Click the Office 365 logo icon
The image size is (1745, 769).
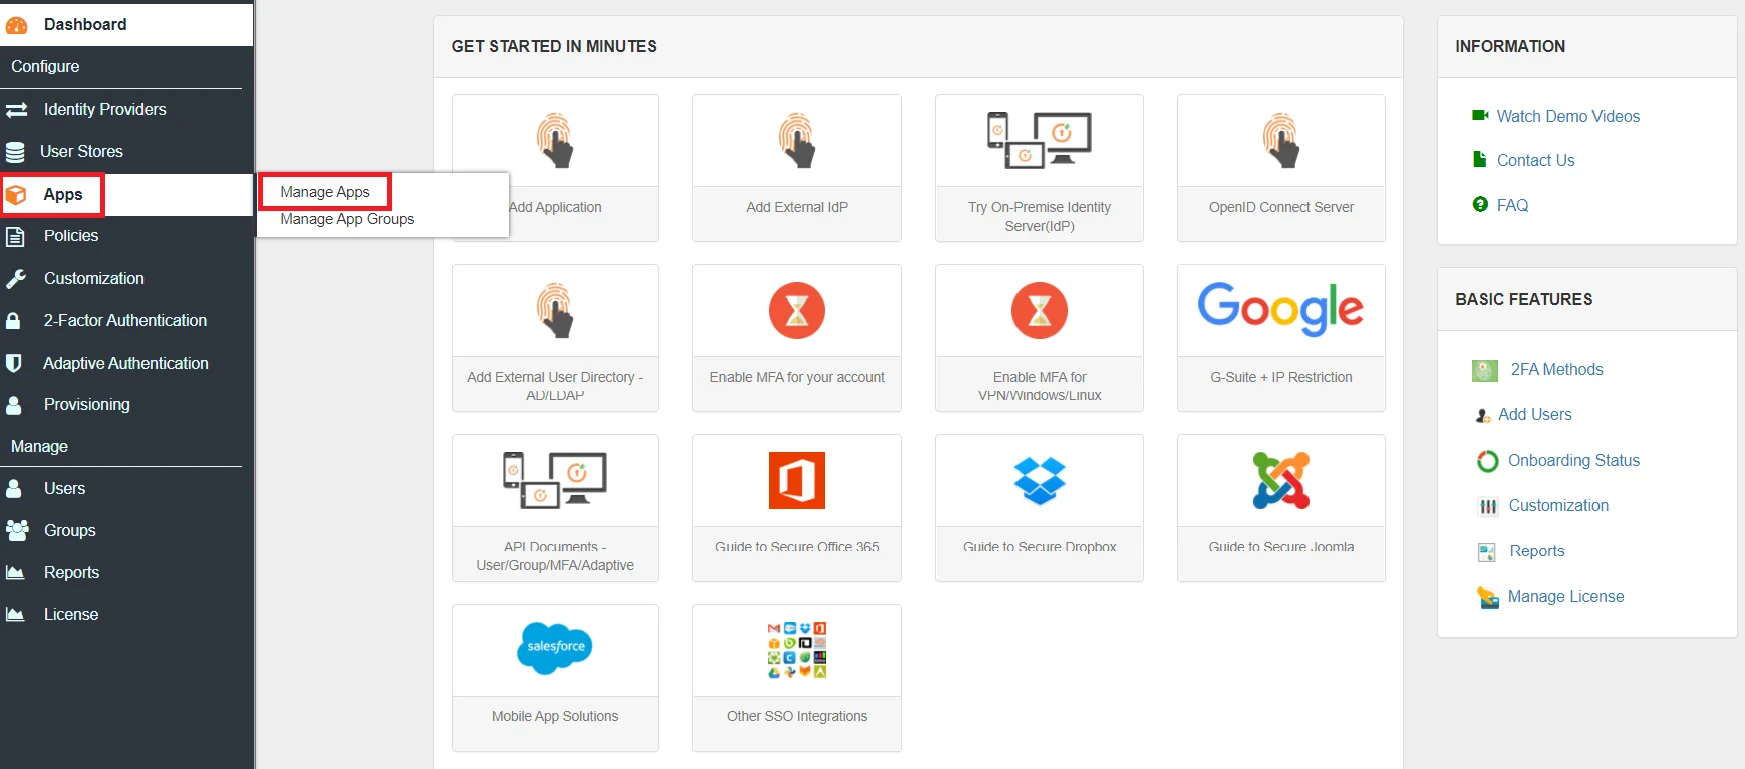pos(797,480)
